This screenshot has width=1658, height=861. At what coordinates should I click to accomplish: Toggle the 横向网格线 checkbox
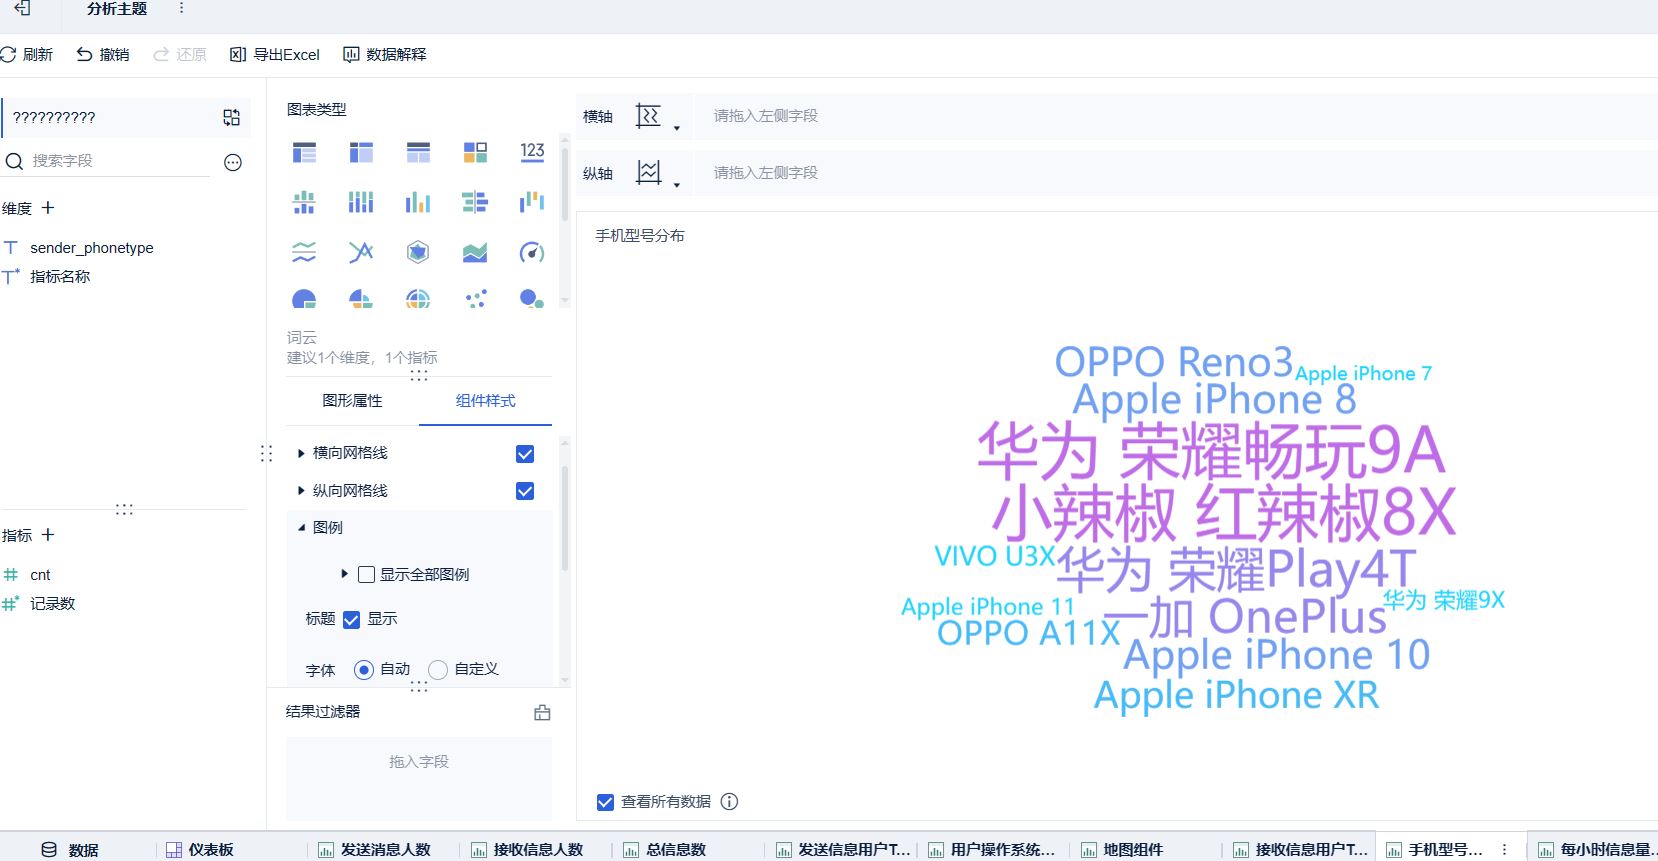coord(525,454)
